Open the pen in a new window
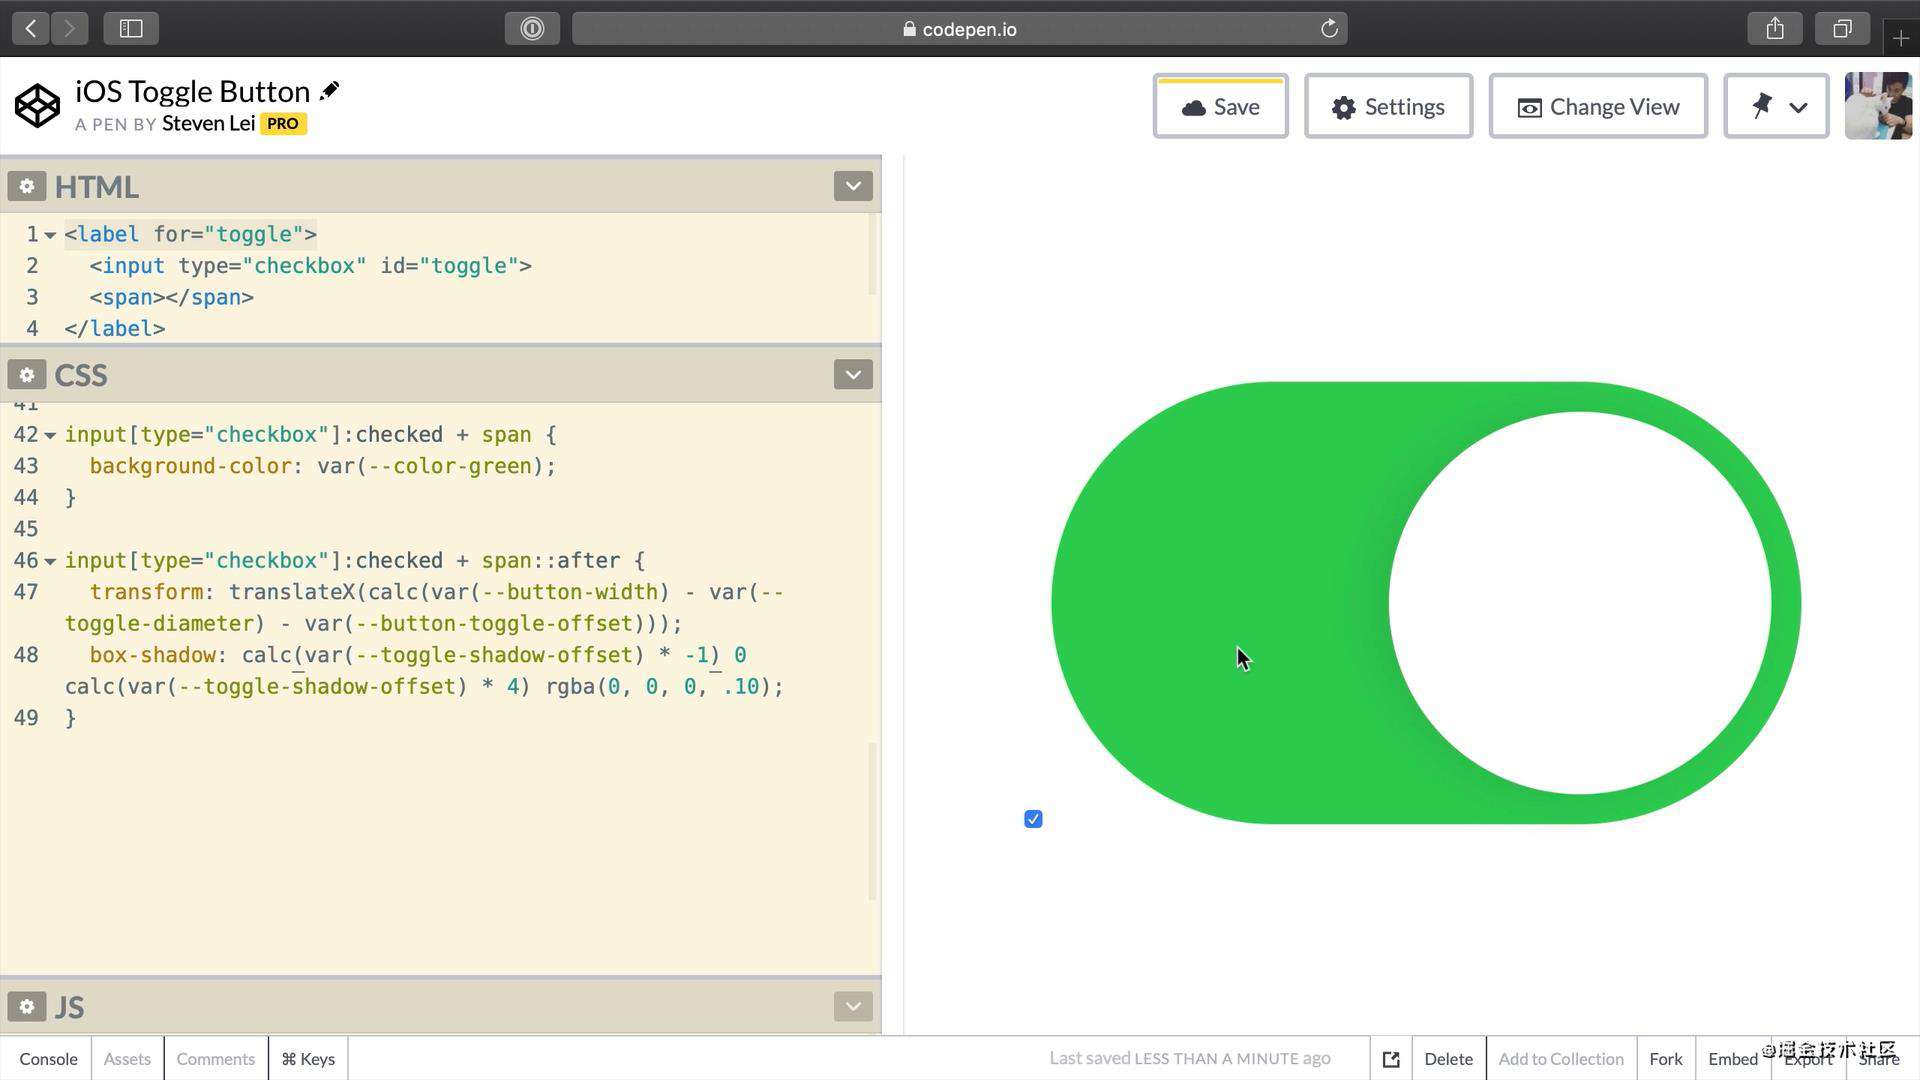Screen dimensions: 1920x1080 pos(1391,1059)
